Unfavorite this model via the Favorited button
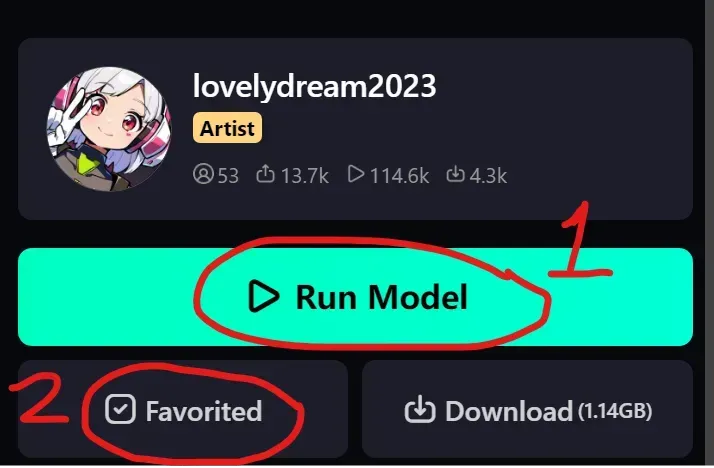Image resolution: width=714 pixels, height=468 pixels. point(183,409)
